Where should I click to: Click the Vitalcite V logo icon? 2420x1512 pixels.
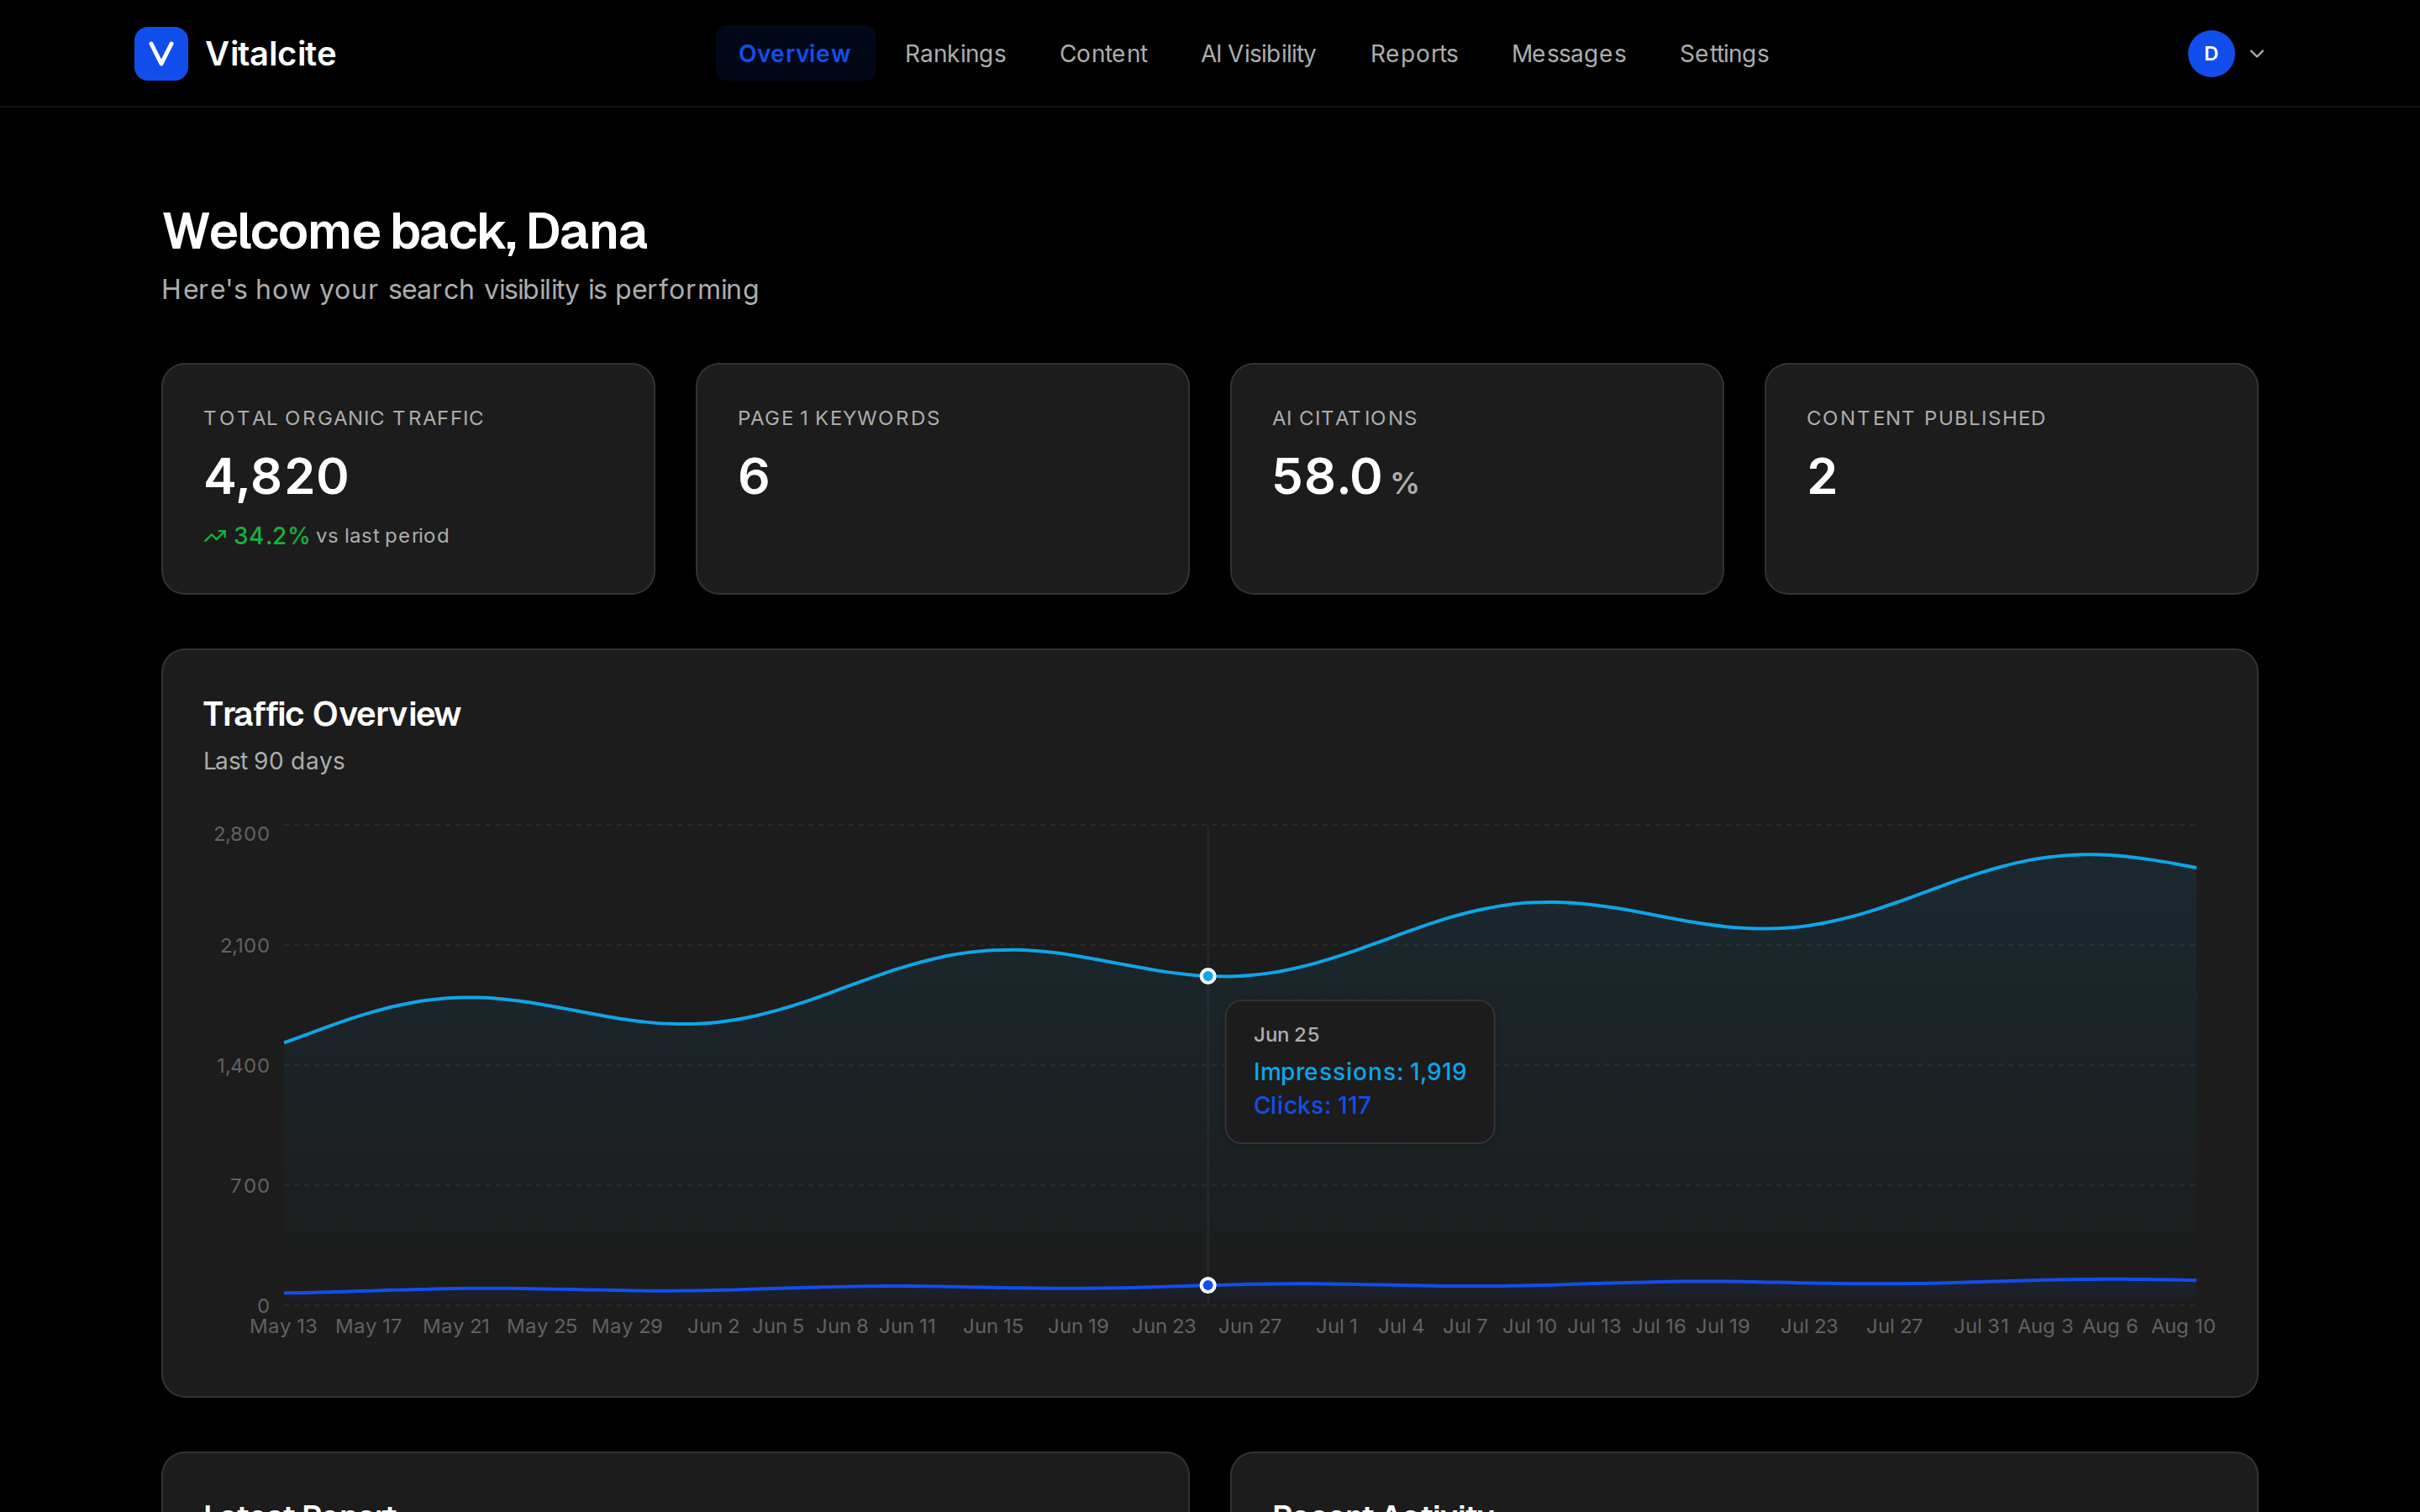161,54
